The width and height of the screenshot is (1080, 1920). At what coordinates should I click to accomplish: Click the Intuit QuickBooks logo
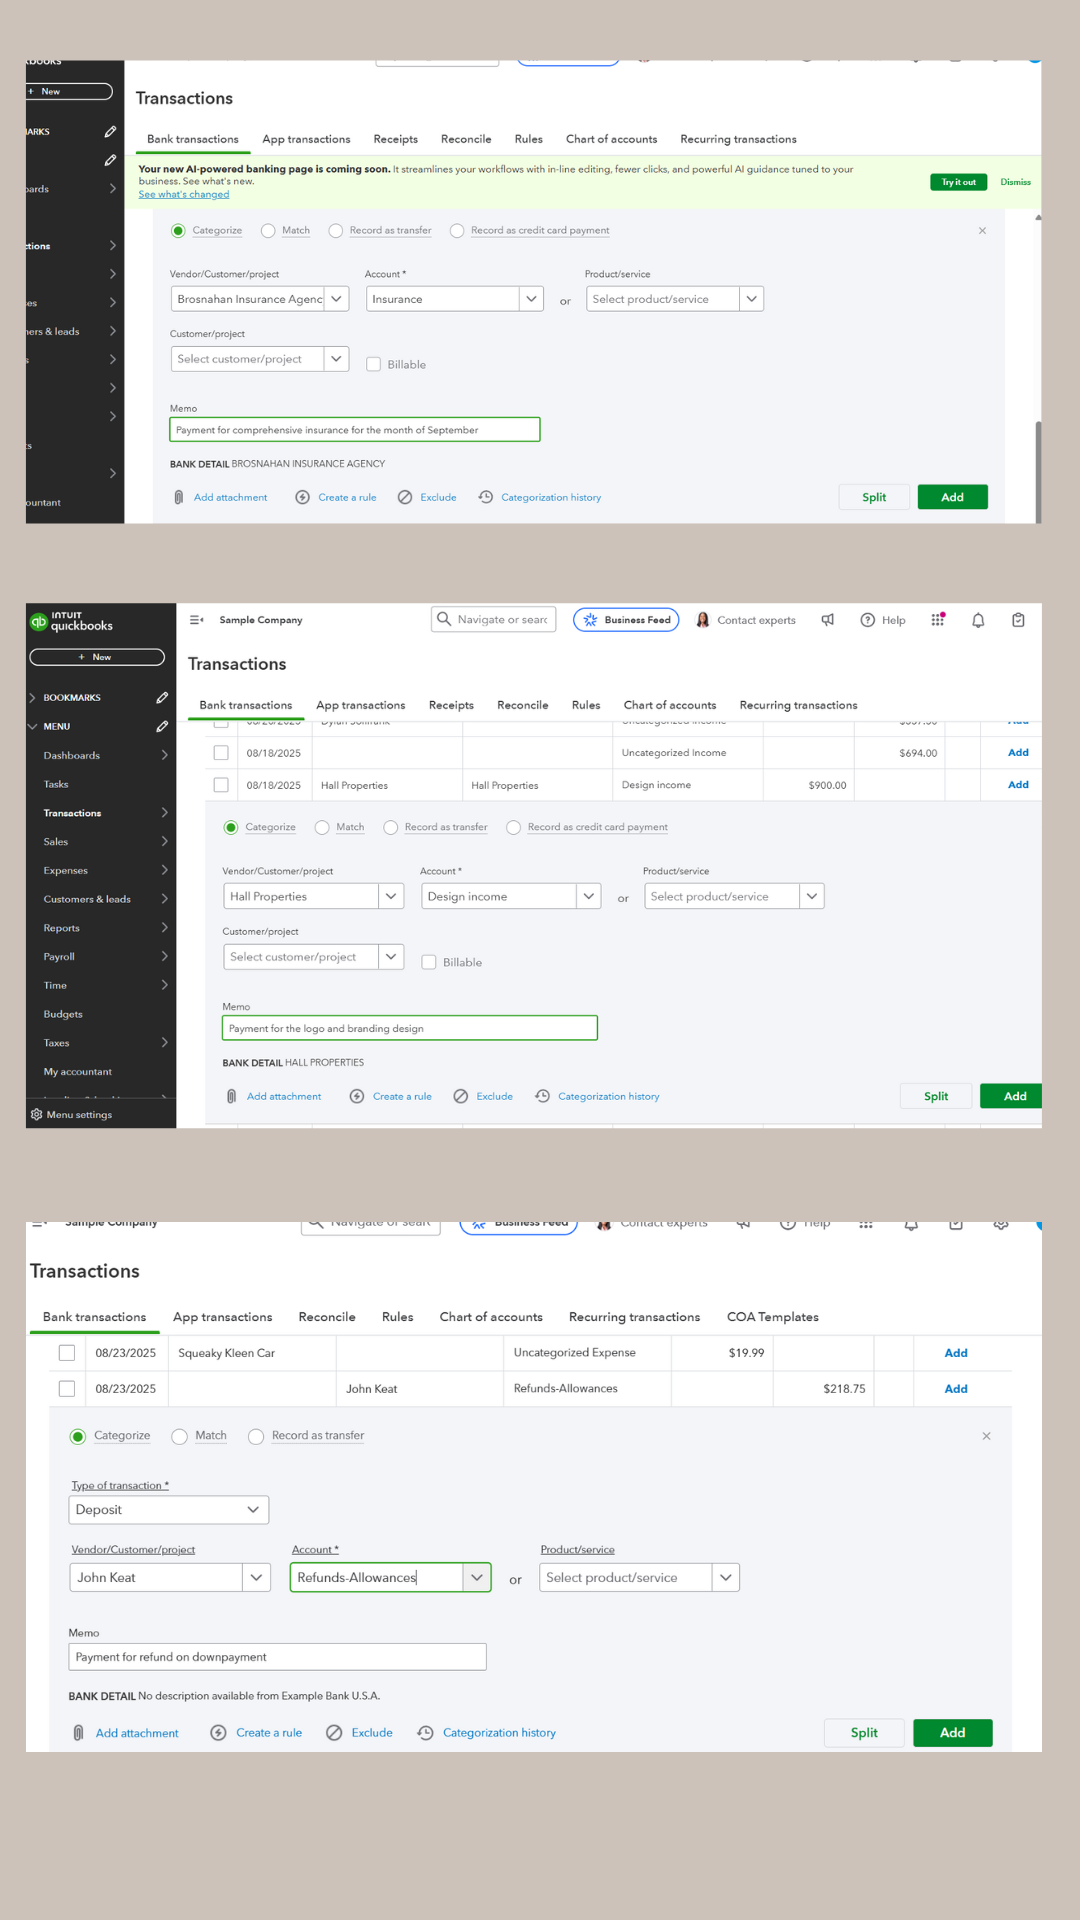(71, 621)
